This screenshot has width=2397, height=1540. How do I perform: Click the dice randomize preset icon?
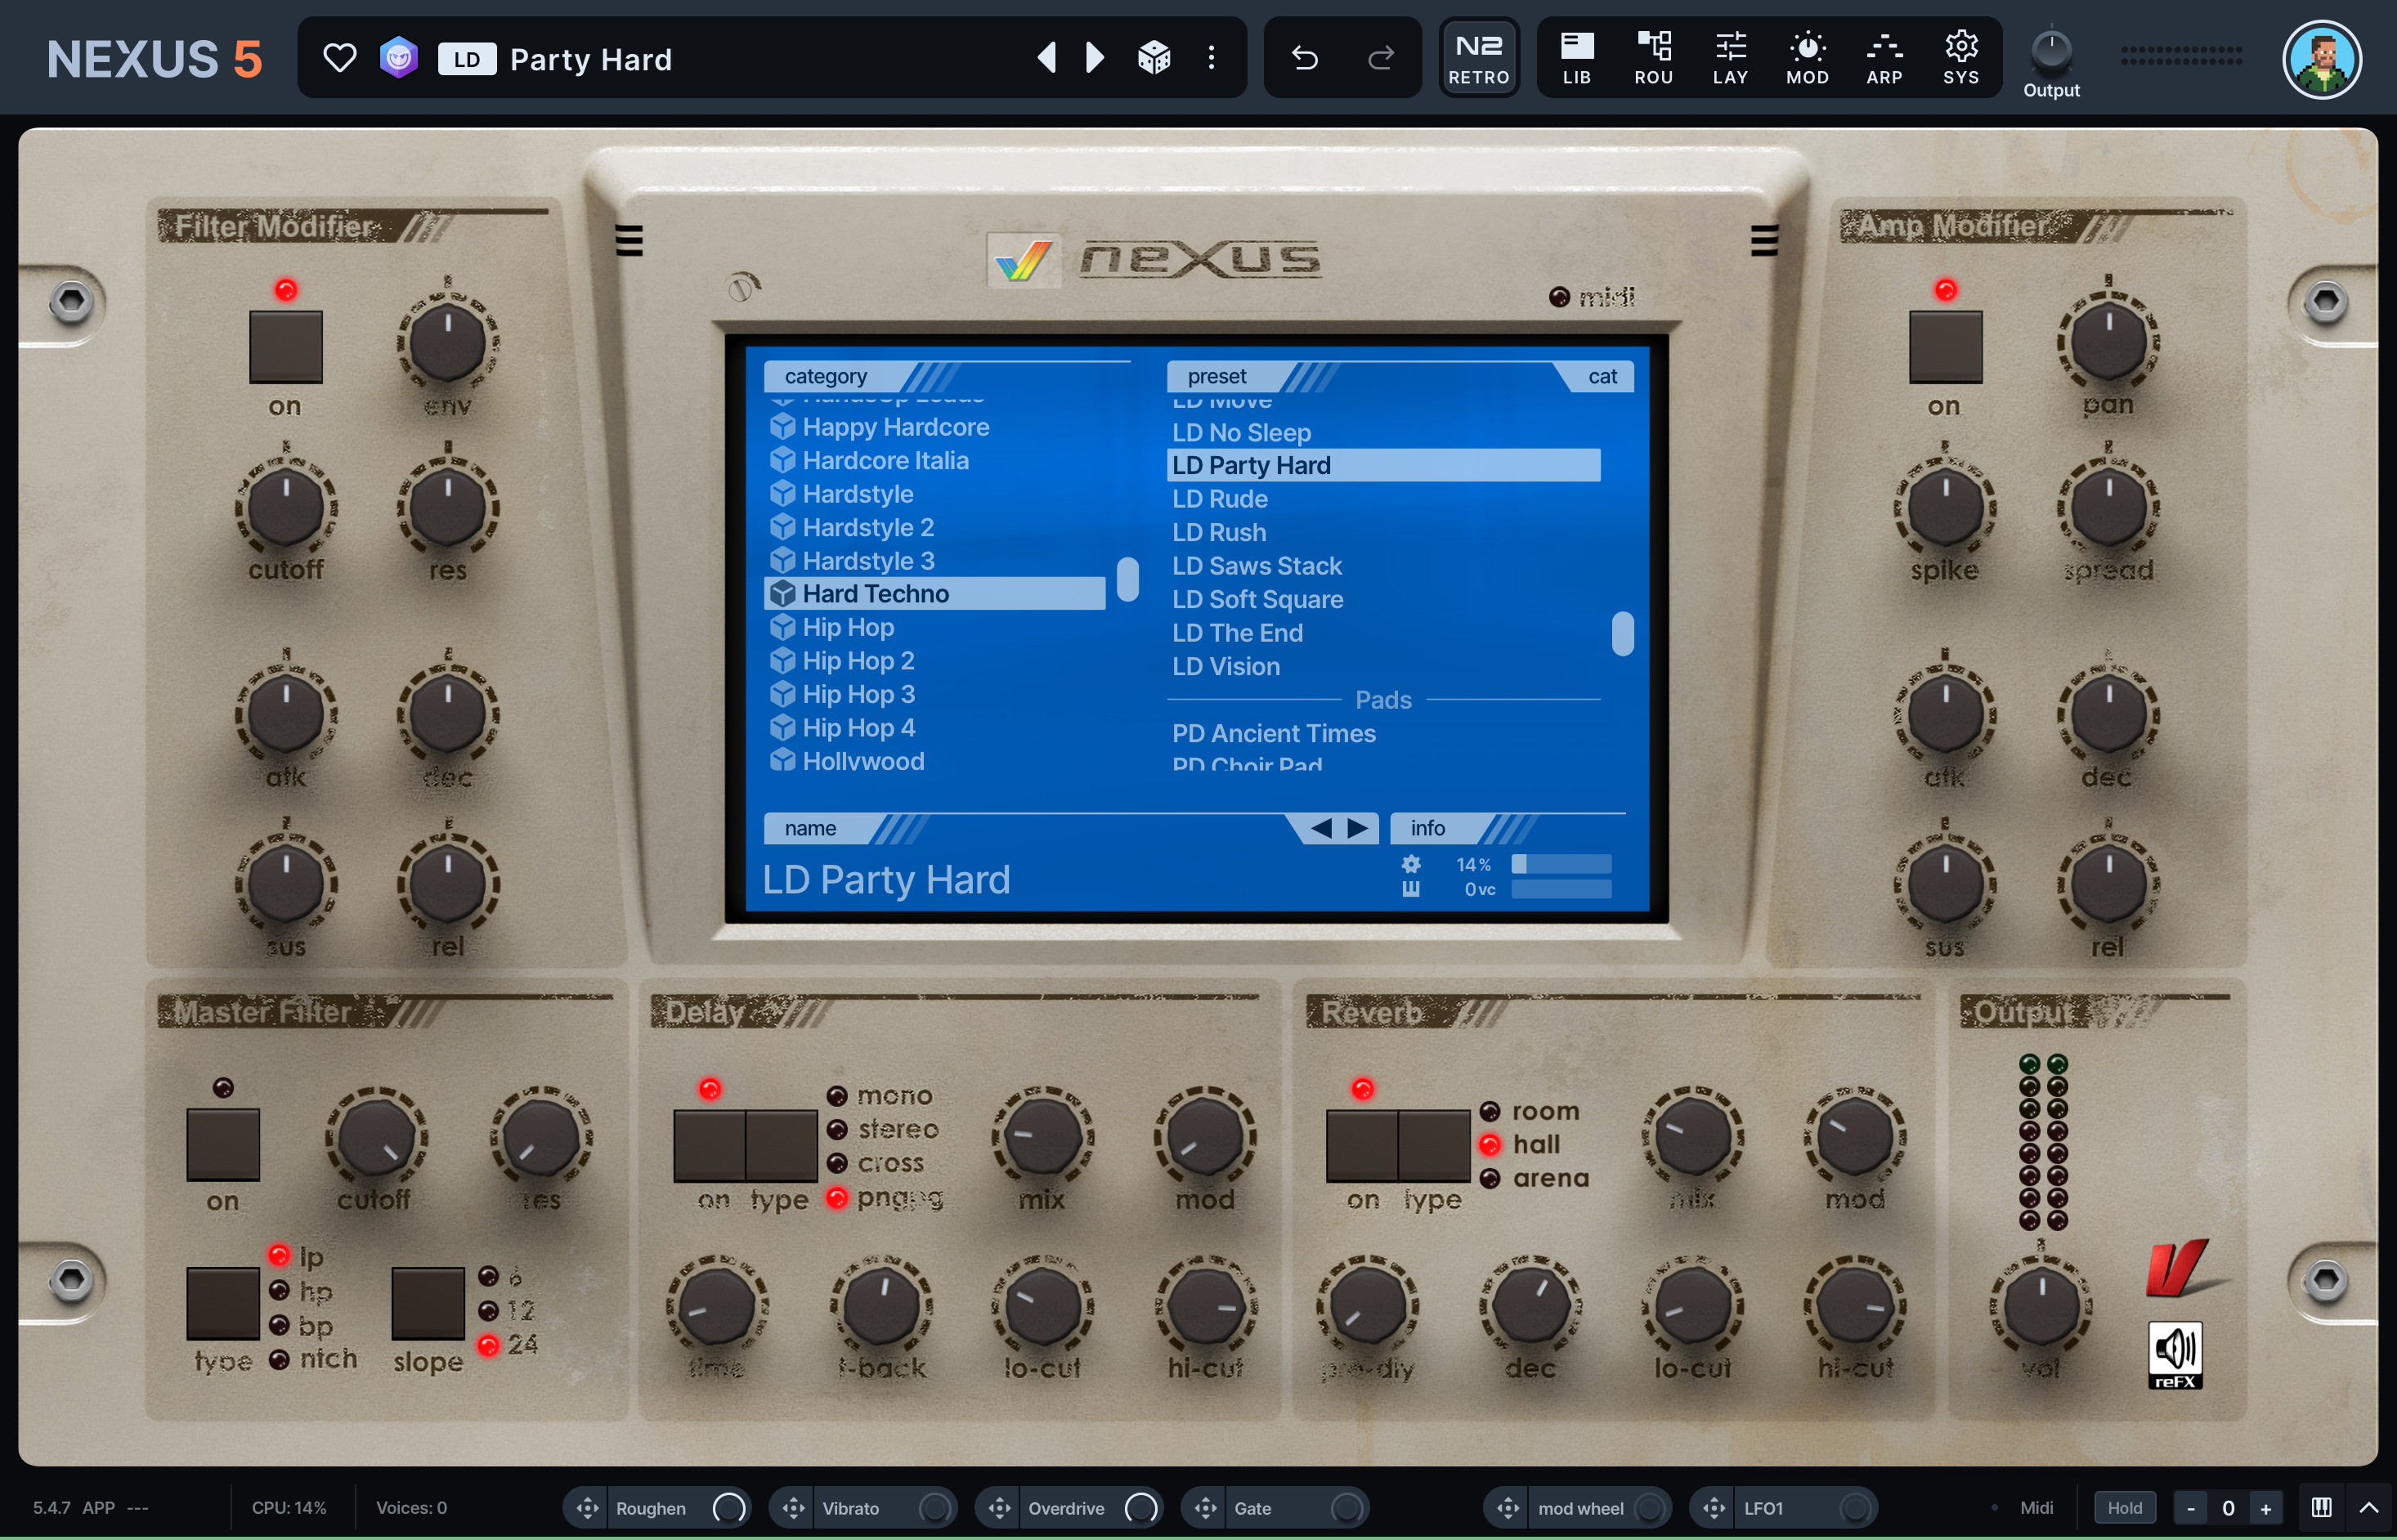point(1154,58)
